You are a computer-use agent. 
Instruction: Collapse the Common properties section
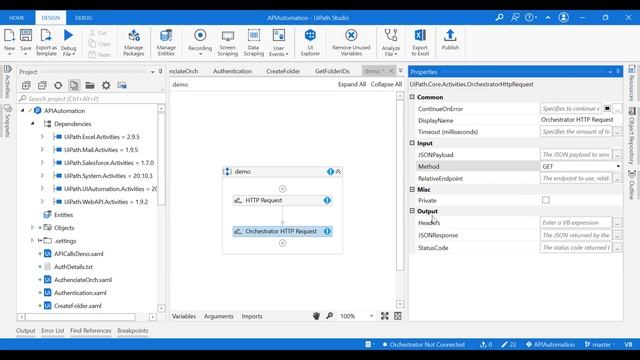pyautogui.click(x=412, y=97)
